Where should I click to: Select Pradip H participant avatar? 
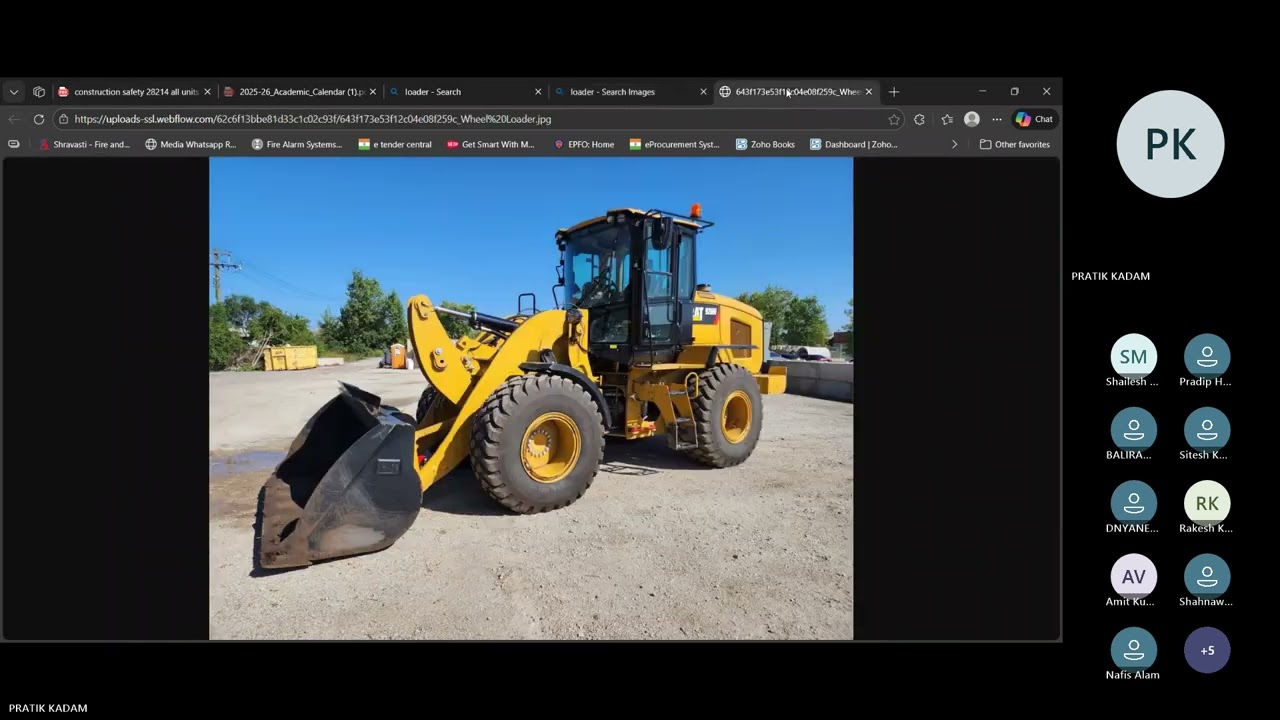(x=1207, y=357)
